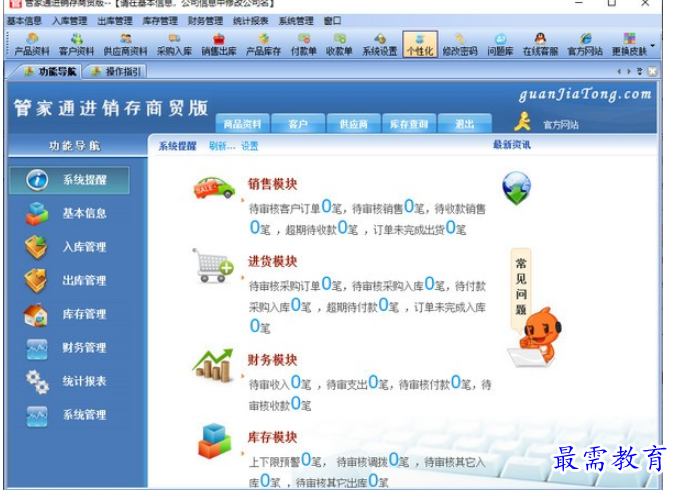This screenshot has width=675, height=490.
Task: Click 设置 link near 系统提醒
Action: 250,146
